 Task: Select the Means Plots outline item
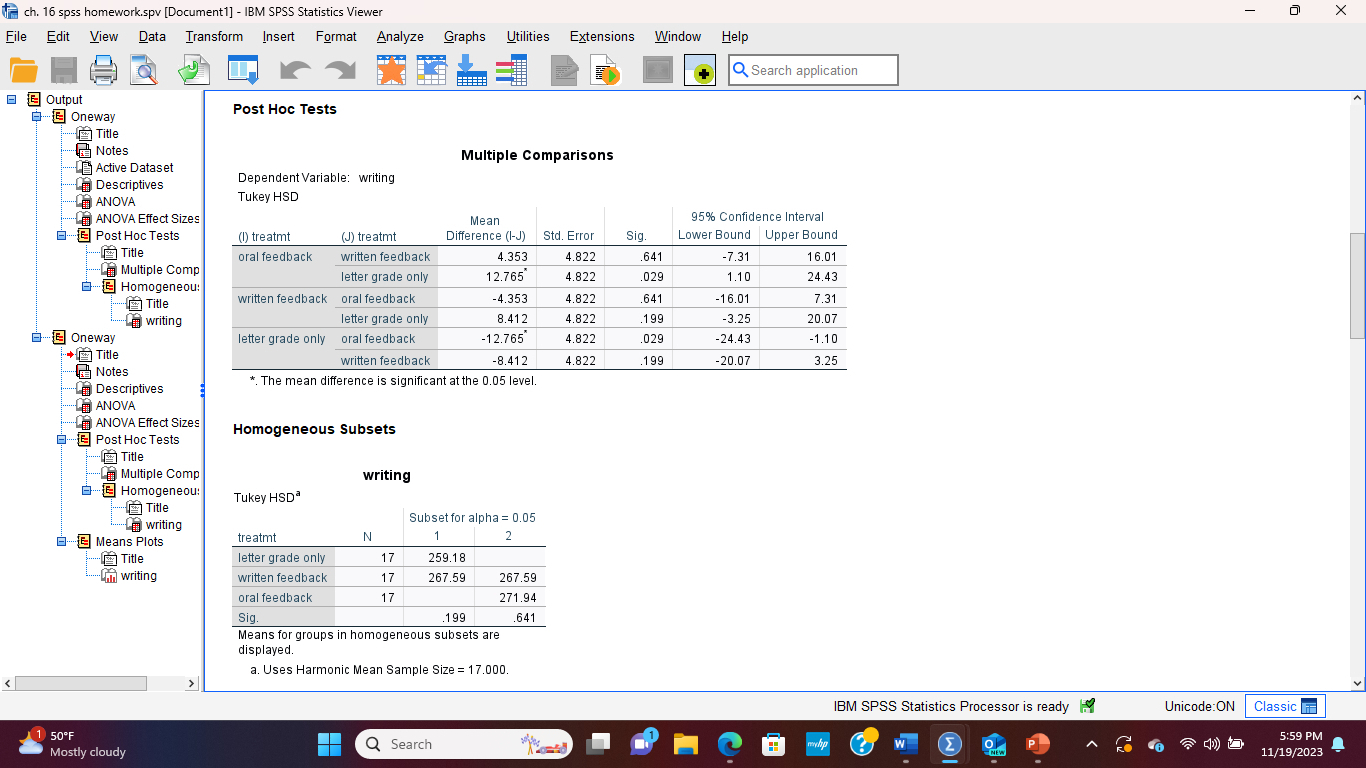click(129, 542)
